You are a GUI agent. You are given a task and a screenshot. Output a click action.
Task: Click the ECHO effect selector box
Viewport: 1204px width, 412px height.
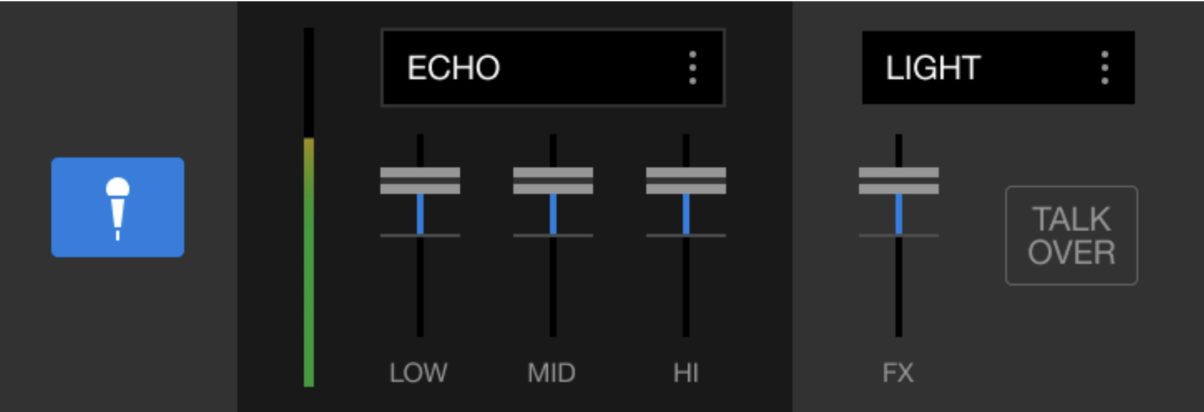552,67
